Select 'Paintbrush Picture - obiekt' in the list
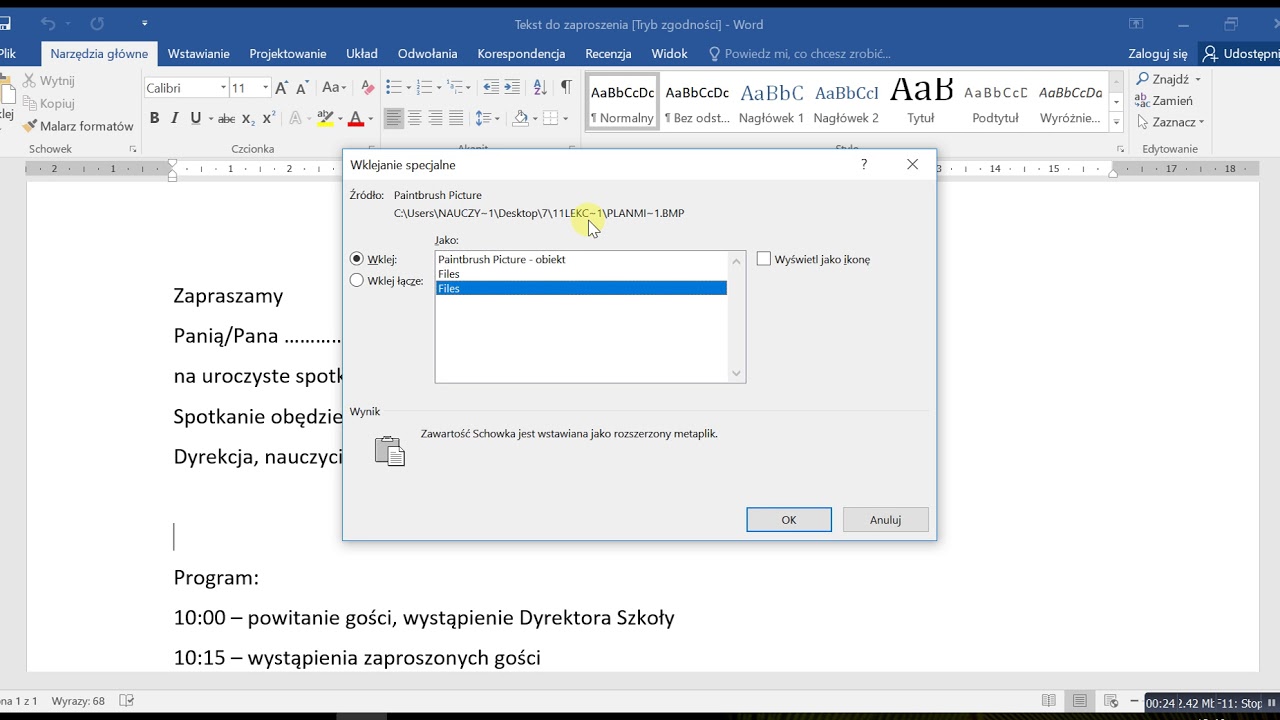 [581, 259]
